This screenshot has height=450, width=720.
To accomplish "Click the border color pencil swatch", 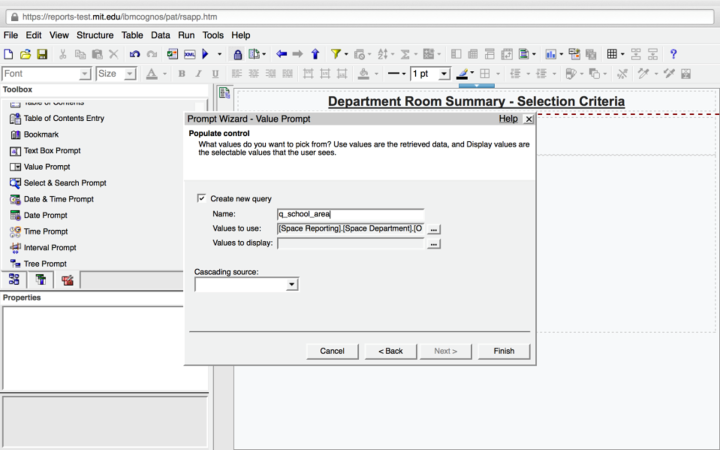I will click(464, 74).
